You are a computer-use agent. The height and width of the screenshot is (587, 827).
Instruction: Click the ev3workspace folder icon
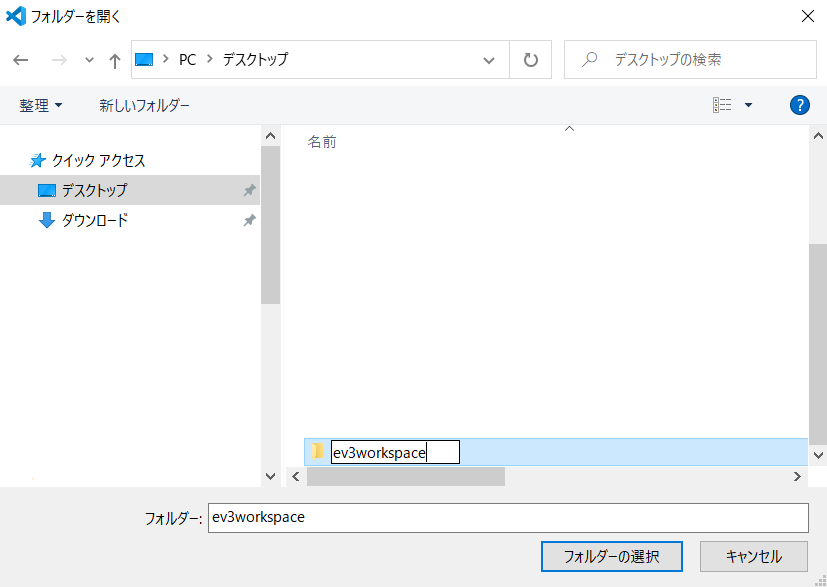click(318, 452)
